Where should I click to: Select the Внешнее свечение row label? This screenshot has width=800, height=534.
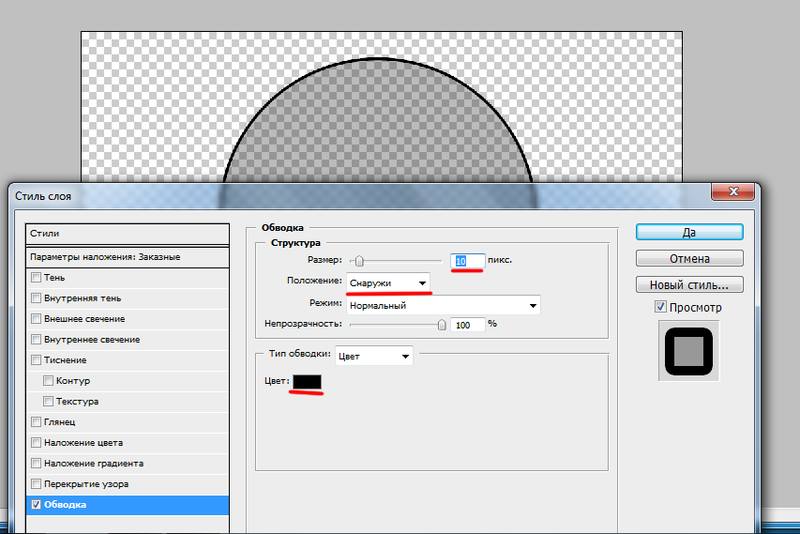[x=85, y=319]
